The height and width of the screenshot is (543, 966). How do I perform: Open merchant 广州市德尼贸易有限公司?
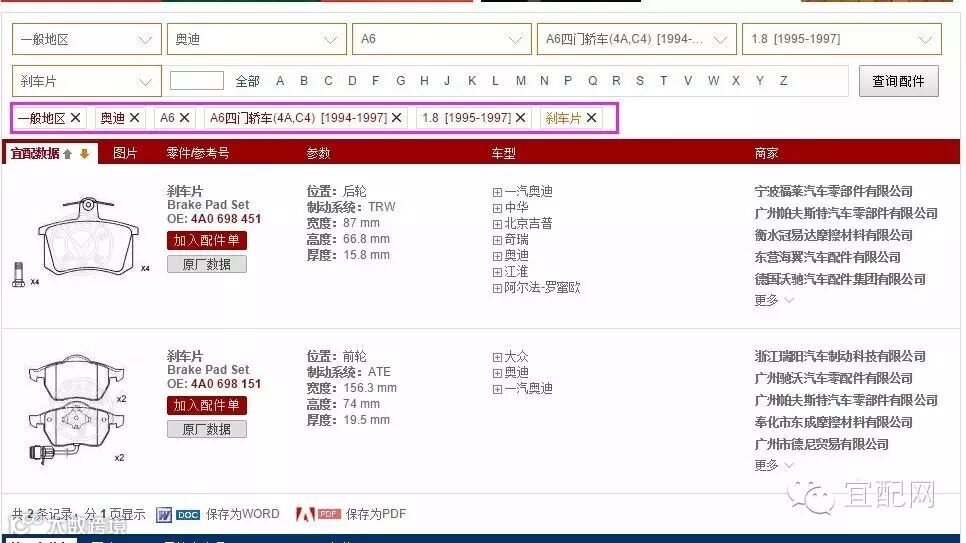(821, 444)
